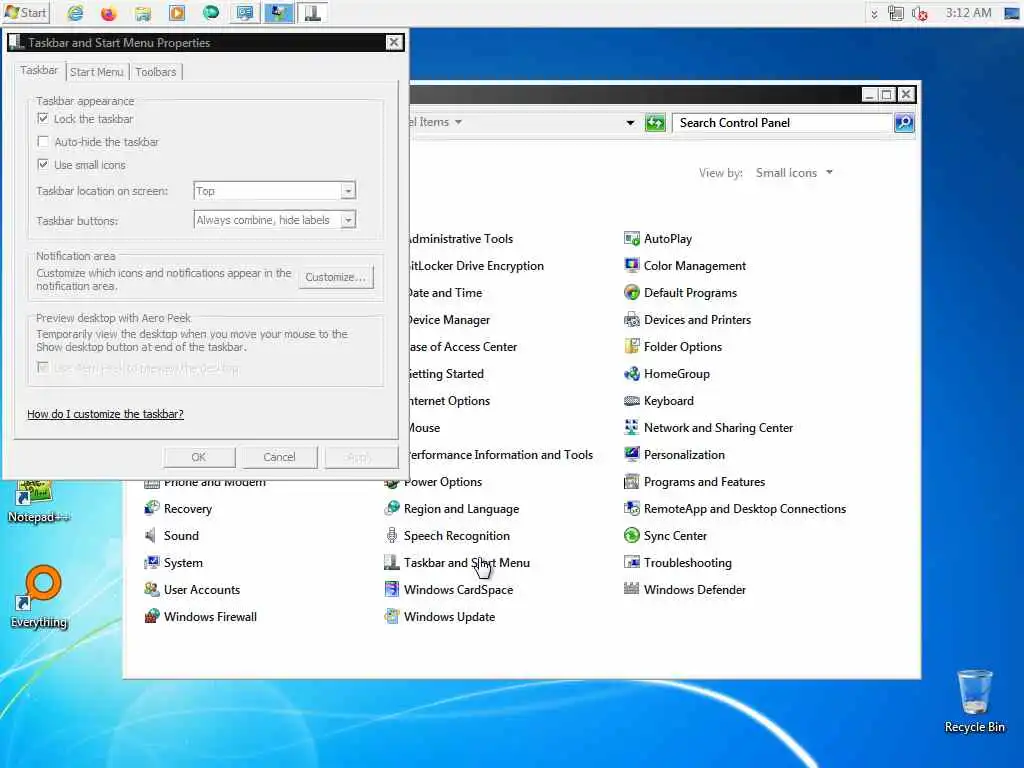
Task: Click the Customize... notification area button
Action: coord(336,277)
